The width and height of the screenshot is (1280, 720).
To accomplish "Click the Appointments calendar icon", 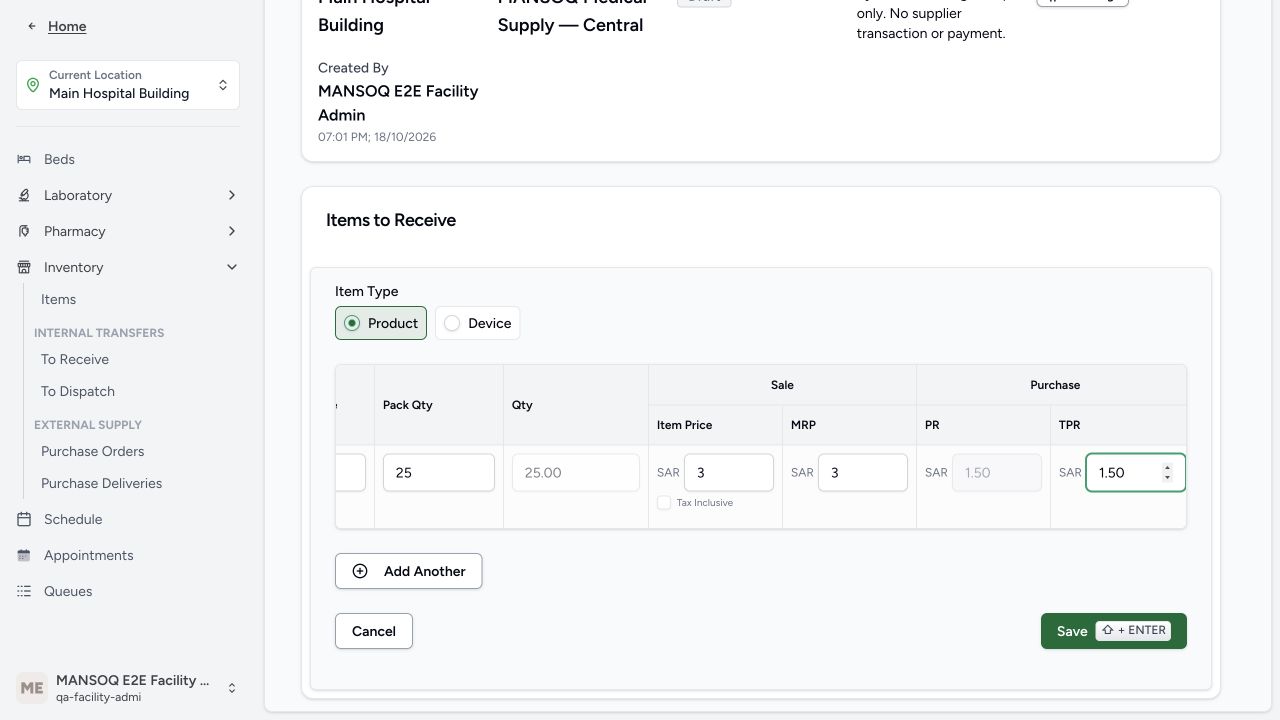I will [x=24, y=555].
